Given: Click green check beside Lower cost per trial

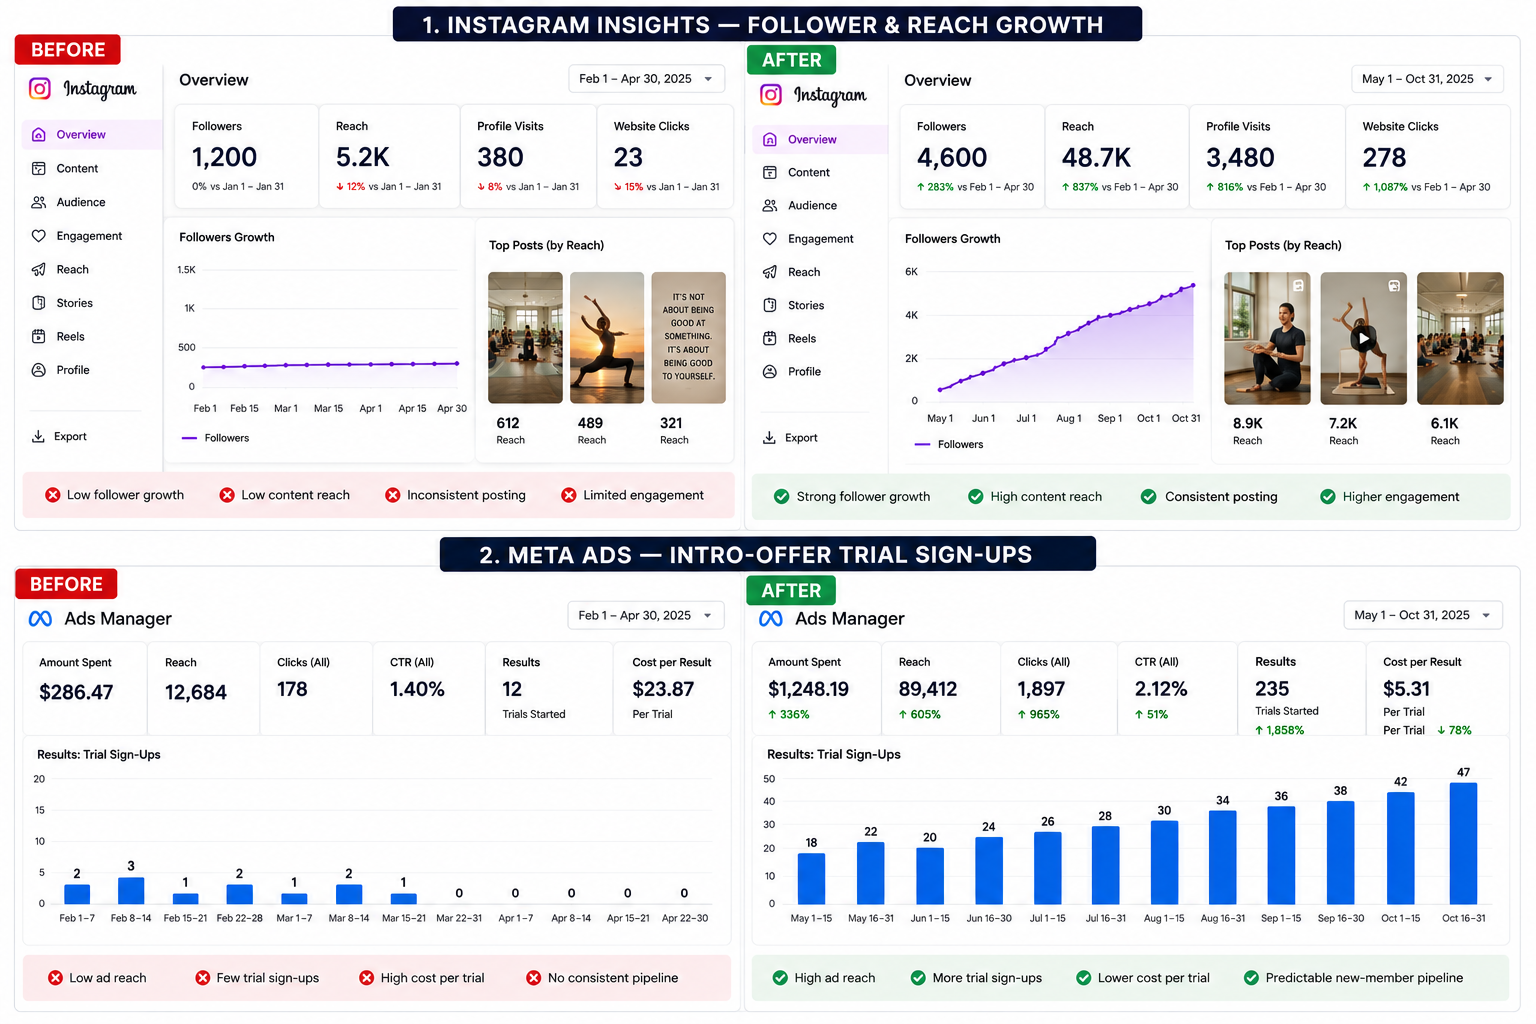Looking at the screenshot, I should pos(1083,978).
